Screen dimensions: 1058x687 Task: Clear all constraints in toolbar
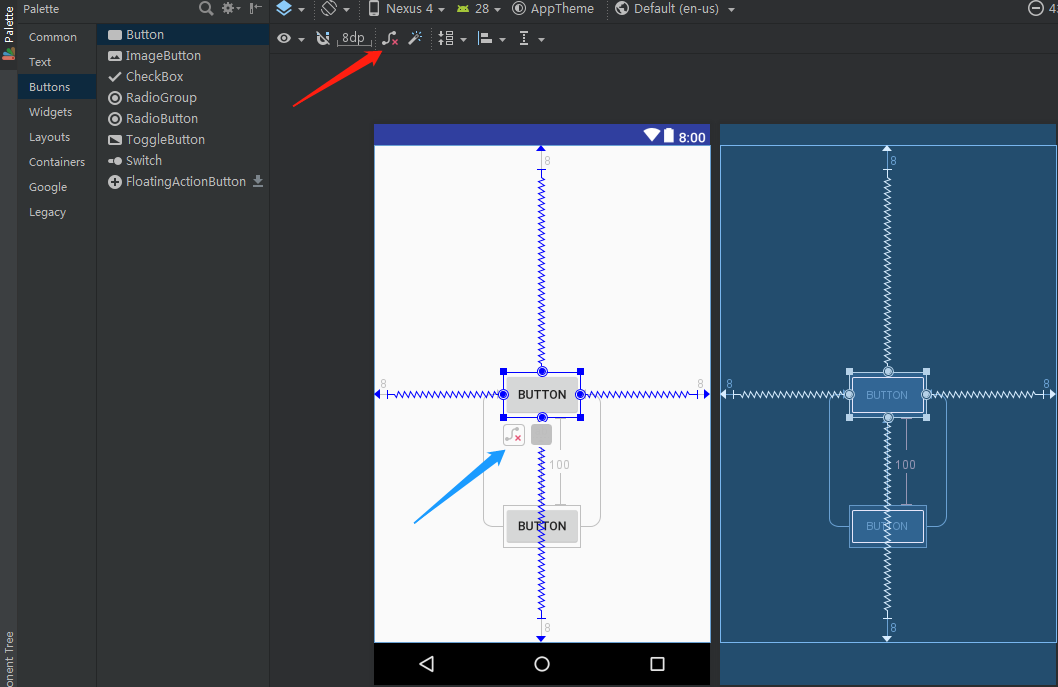click(390, 38)
